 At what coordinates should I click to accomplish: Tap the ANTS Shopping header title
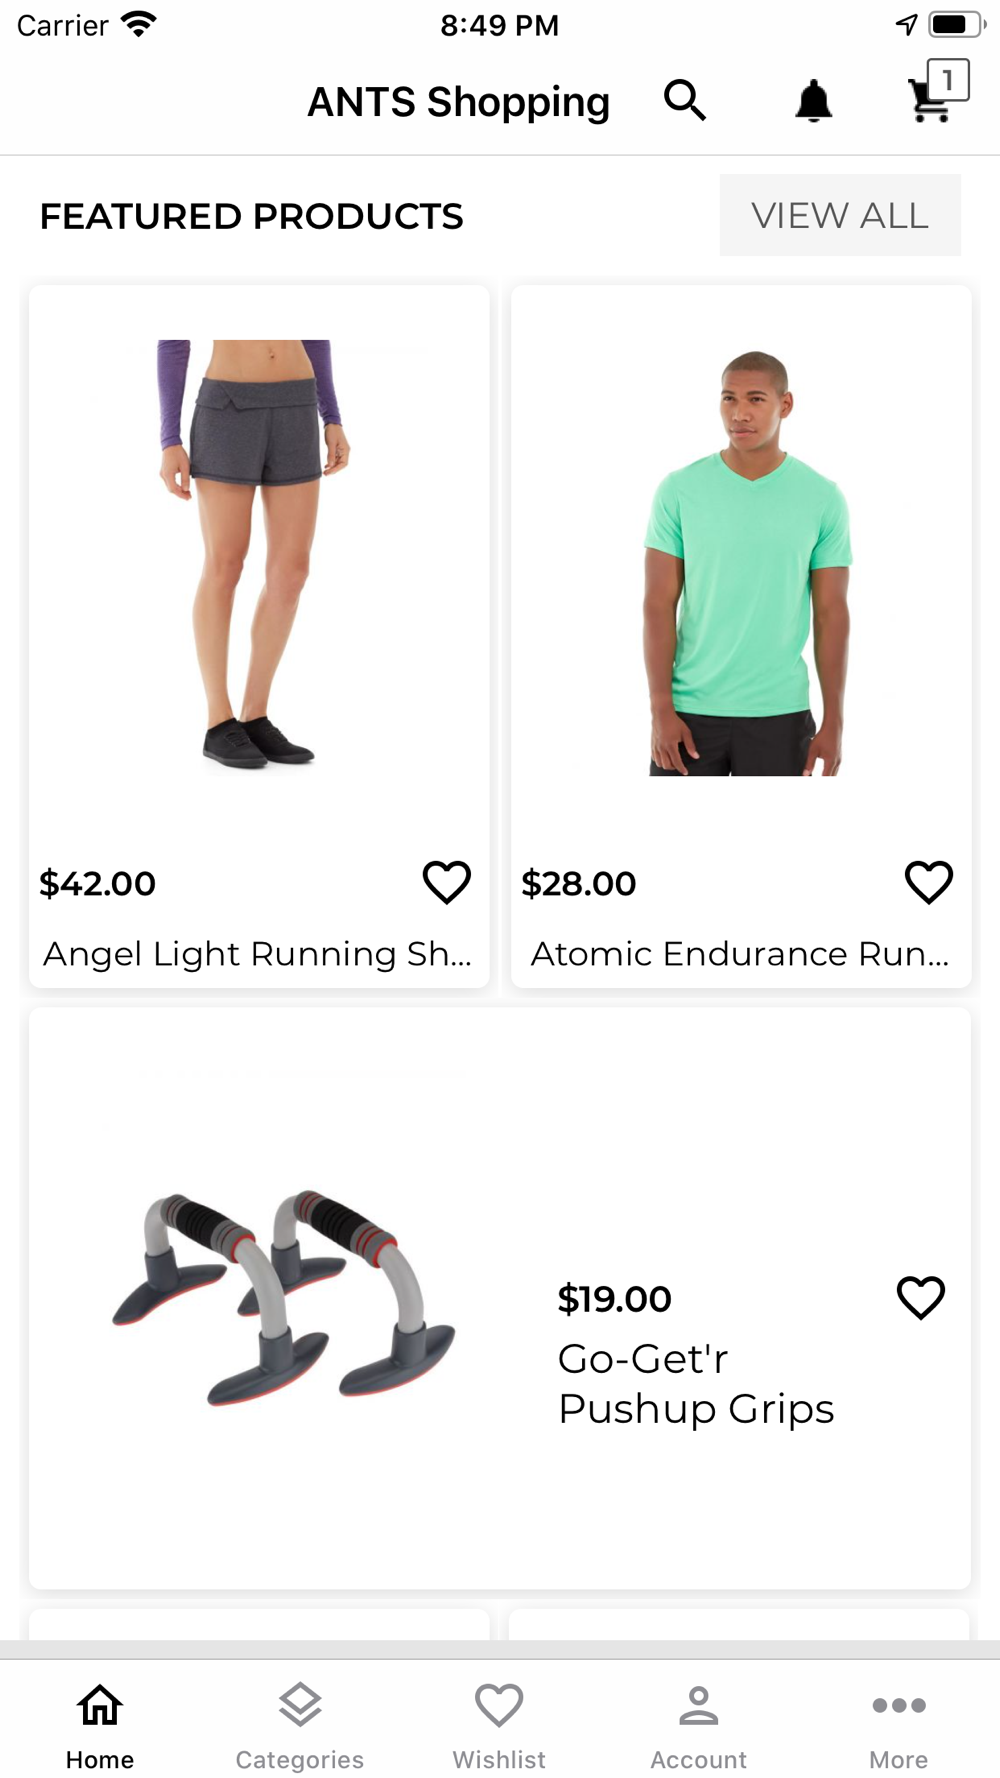point(458,102)
